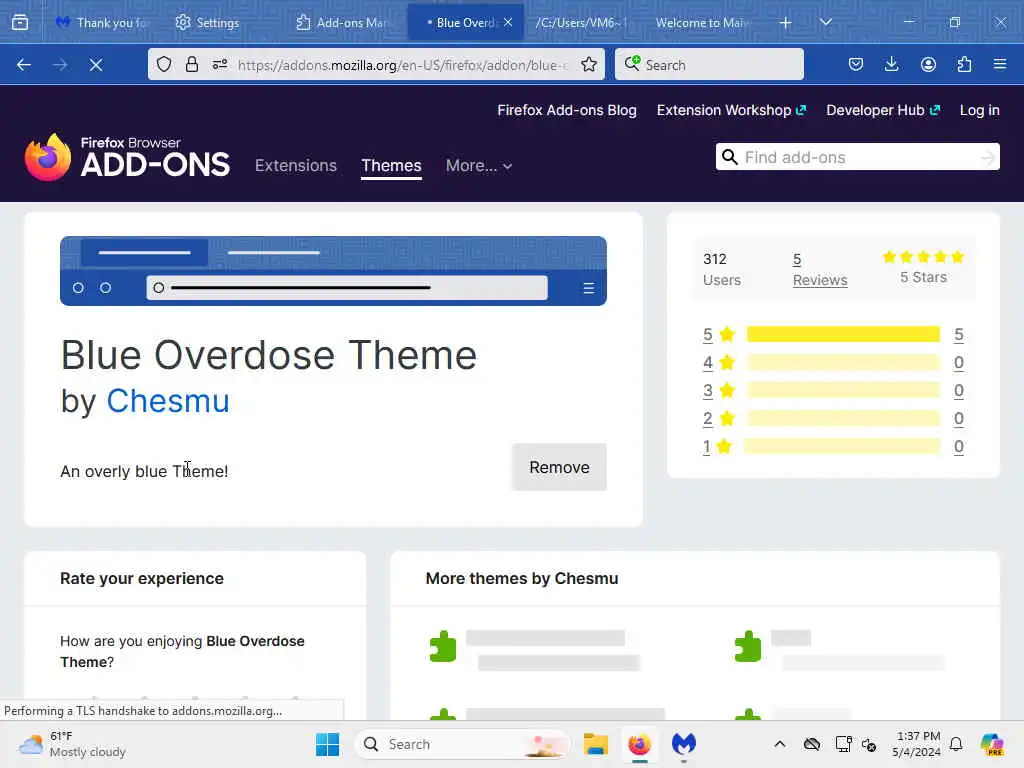Save page to Pocket

tap(856, 64)
